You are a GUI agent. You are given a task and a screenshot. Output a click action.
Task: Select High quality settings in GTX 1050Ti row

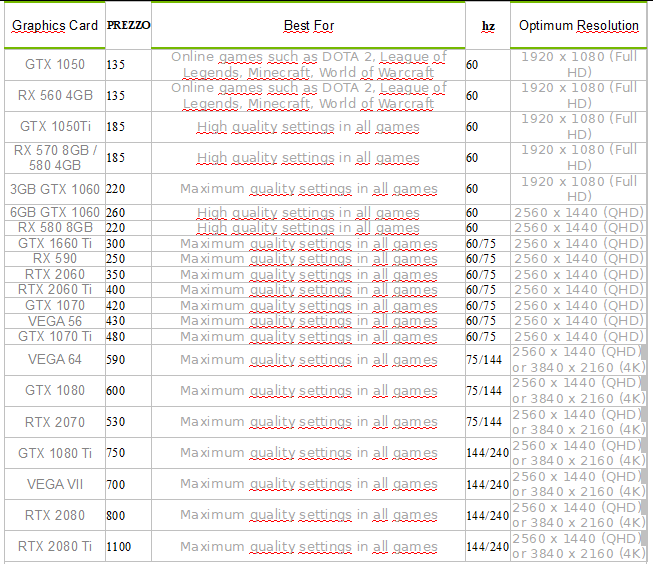click(308, 127)
